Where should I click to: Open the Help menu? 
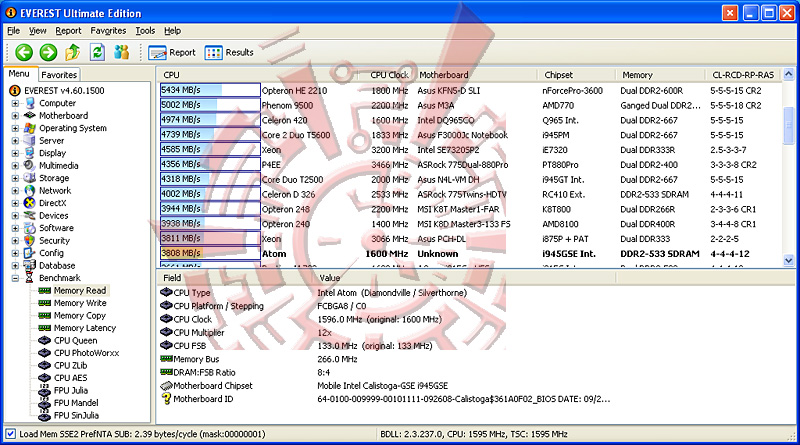[172, 31]
